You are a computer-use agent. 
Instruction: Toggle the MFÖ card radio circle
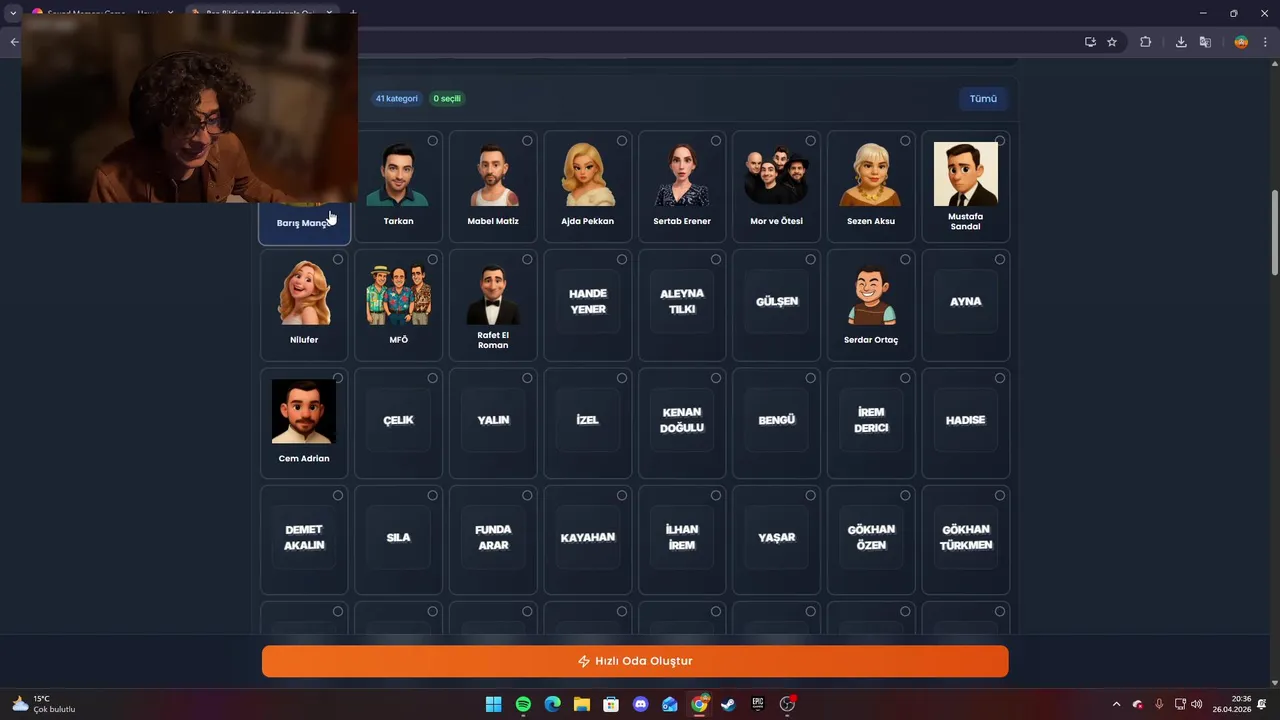pos(432,260)
